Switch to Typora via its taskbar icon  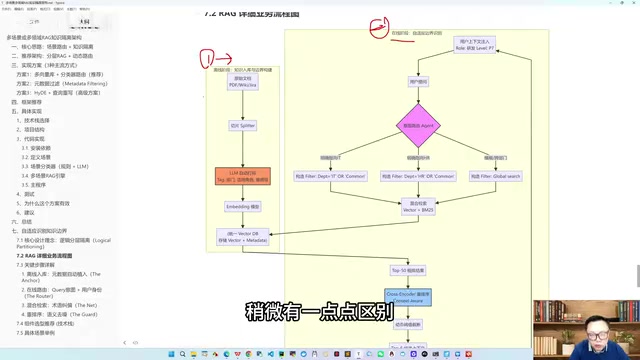(x=359, y=354)
